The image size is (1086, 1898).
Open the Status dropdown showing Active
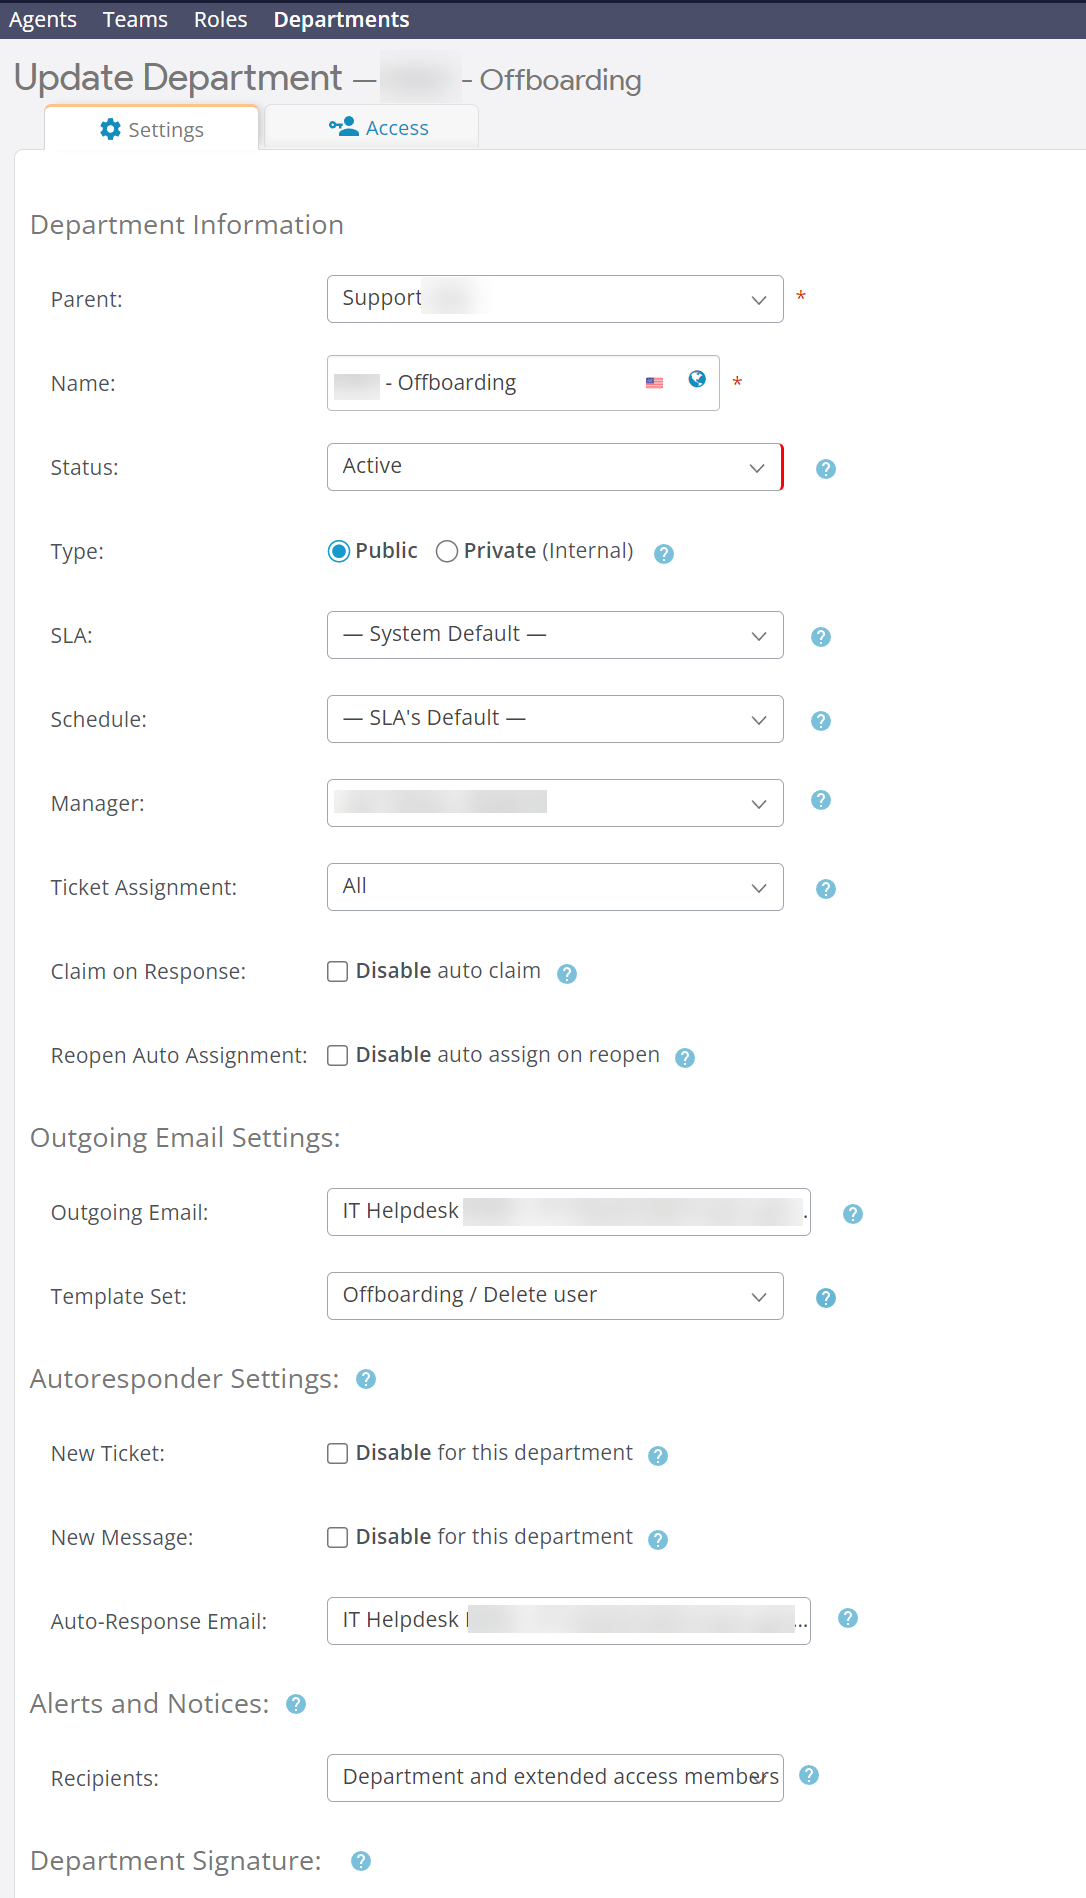554,467
